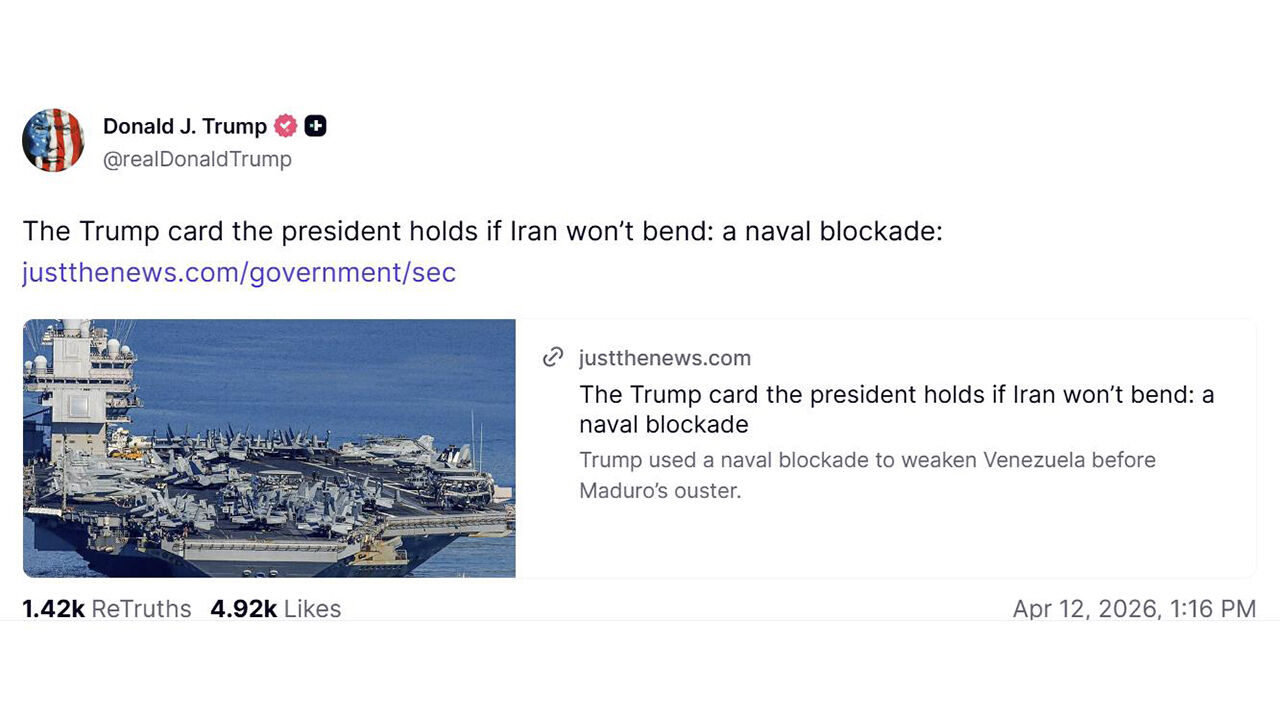Image resolution: width=1280 pixels, height=720 pixels.
Task: Click the post body text about Iran
Action: point(482,231)
